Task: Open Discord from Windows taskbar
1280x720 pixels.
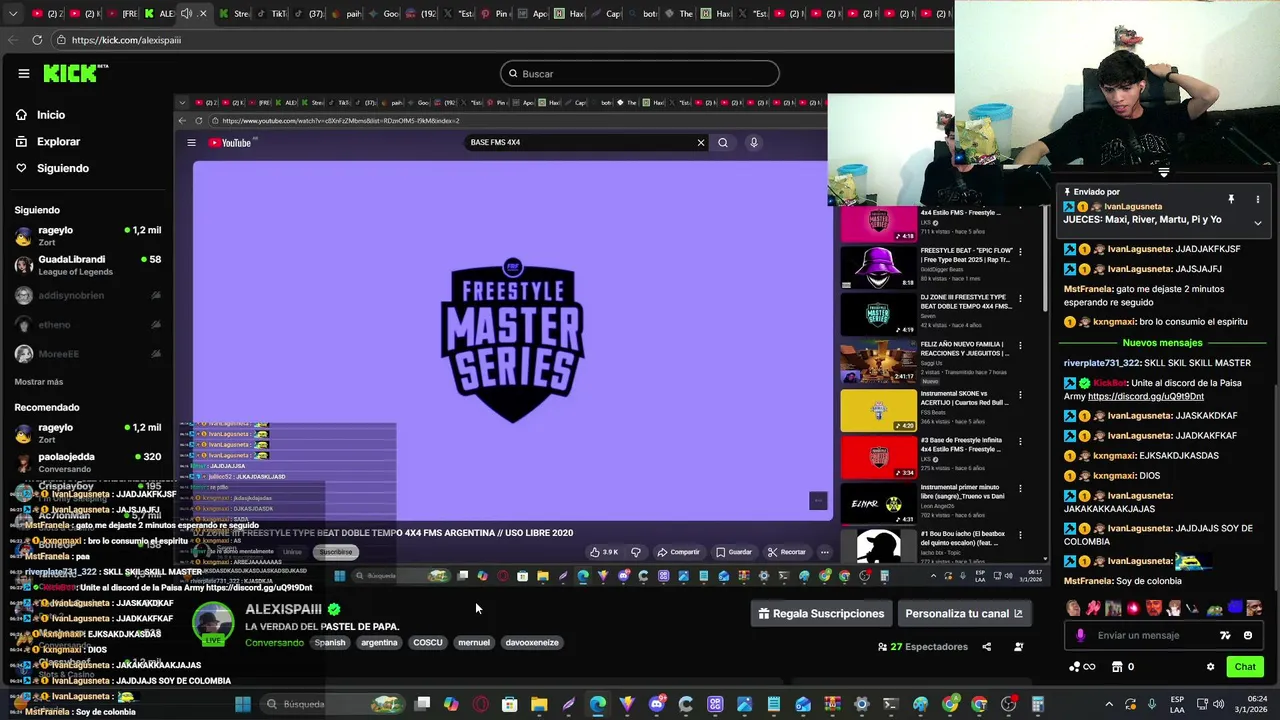Action: (x=656, y=704)
